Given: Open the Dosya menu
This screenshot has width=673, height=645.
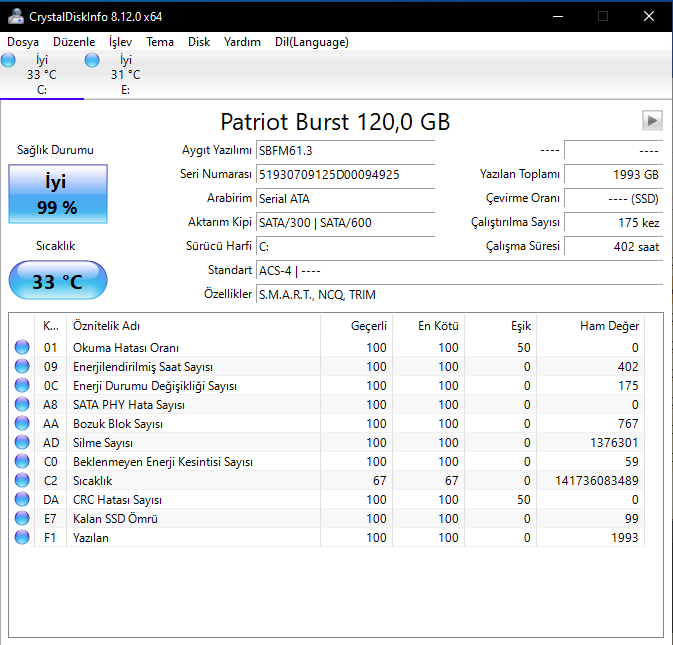Looking at the screenshot, I should pyautogui.click(x=23, y=42).
